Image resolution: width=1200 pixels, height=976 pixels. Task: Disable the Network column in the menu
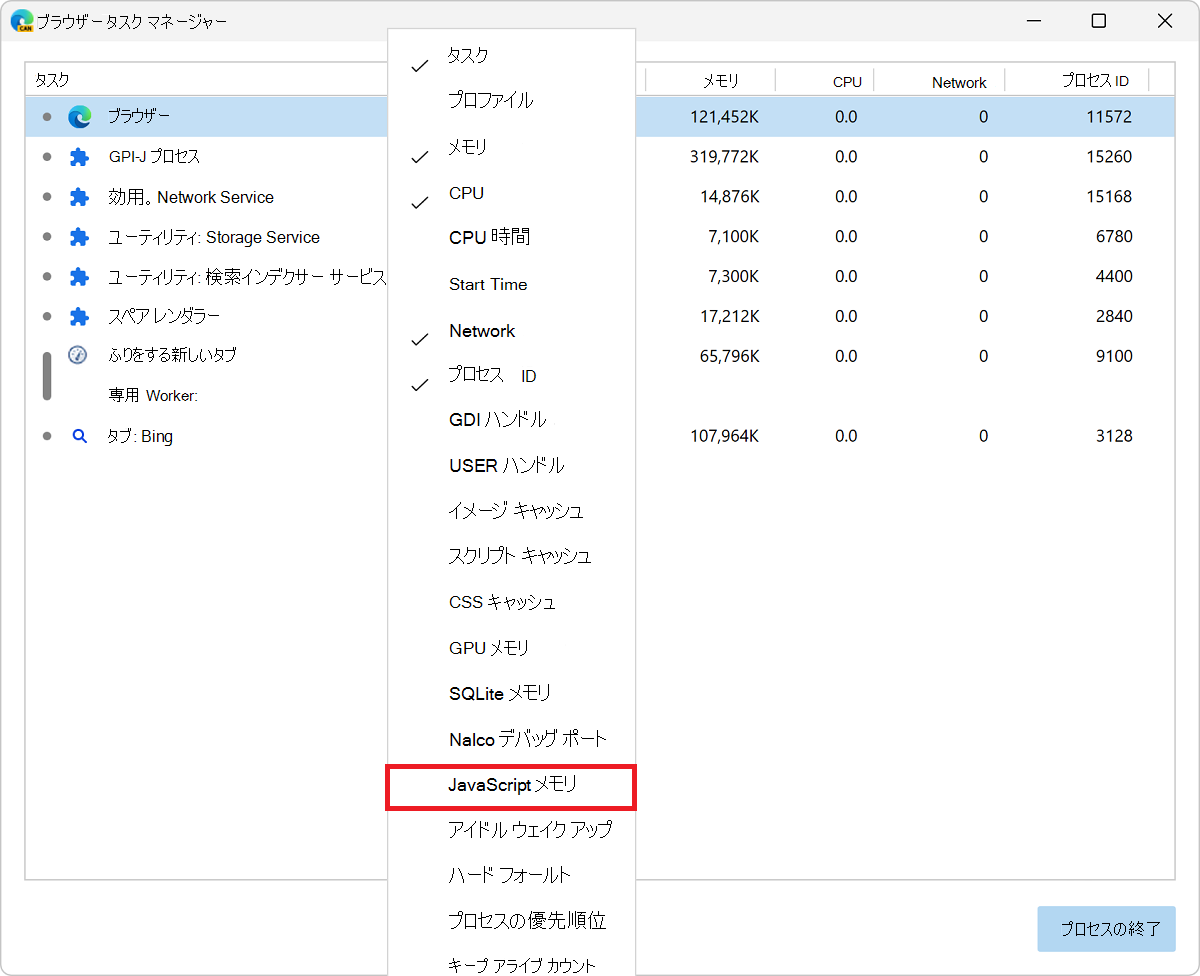[482, 331]
